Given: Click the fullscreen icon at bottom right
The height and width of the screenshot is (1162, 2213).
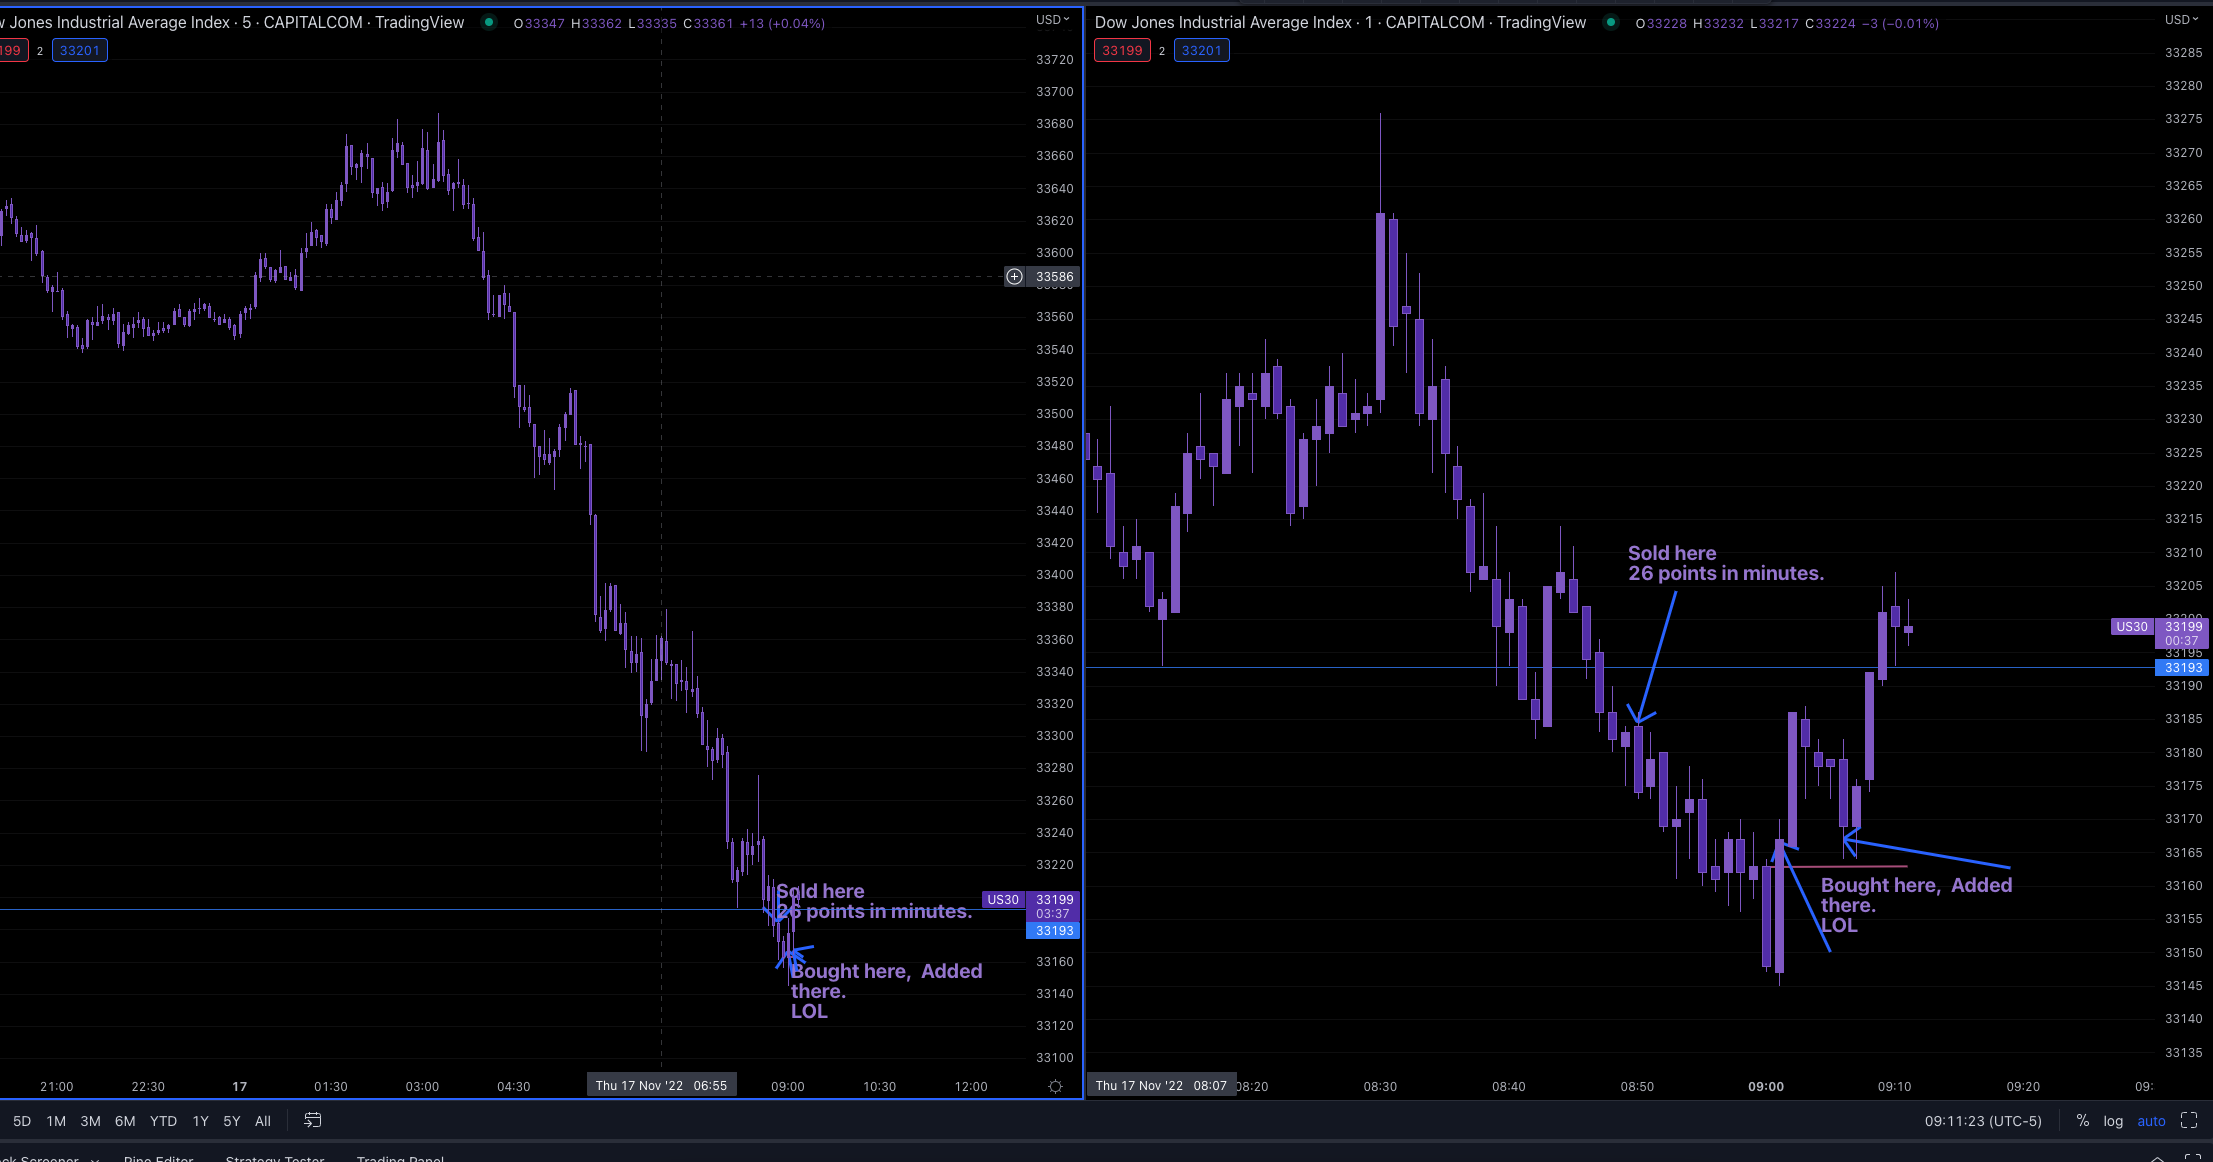Looking at the screenshot, I should (2190, 1120).
